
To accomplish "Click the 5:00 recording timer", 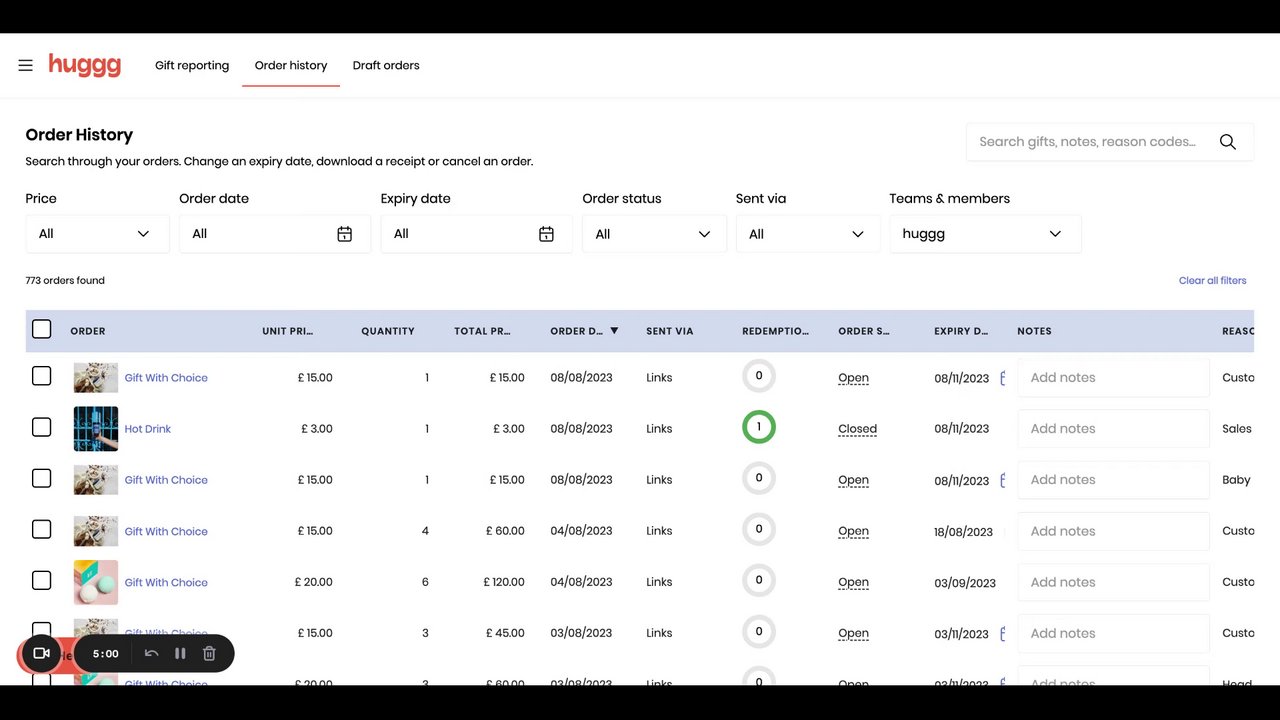I will coord(106,654).
